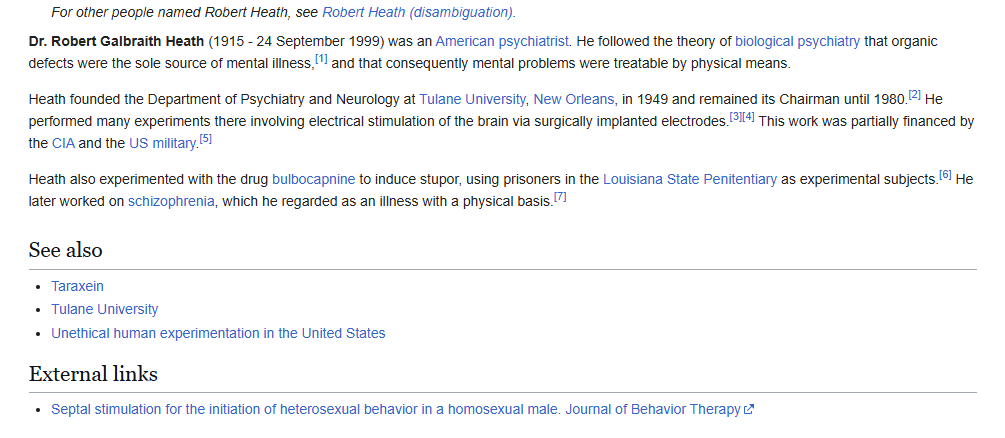Click citation reference [6]
The width and height of the screenshot is (1005, 438).
(x=945, y=174)
